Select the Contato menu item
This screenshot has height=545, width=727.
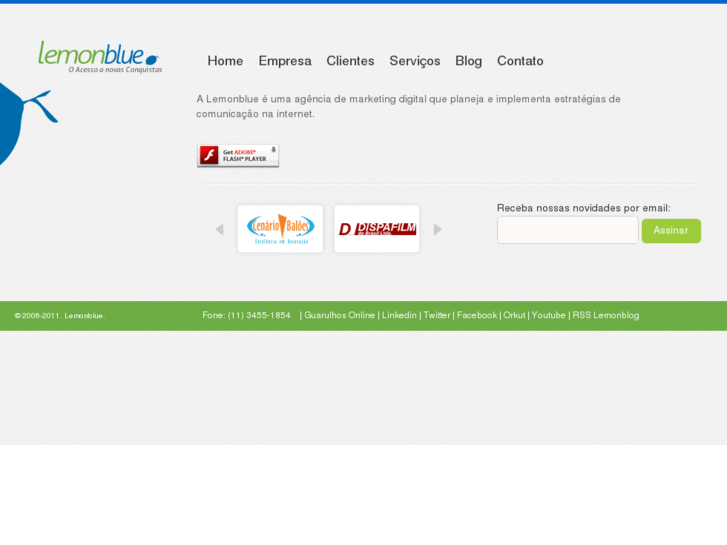[x=520, y=61]
